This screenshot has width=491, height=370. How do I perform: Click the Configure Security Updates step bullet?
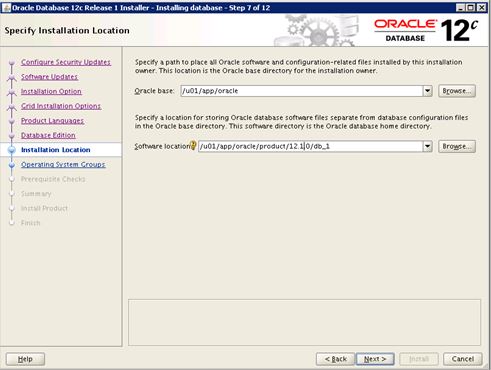point(12,62)
